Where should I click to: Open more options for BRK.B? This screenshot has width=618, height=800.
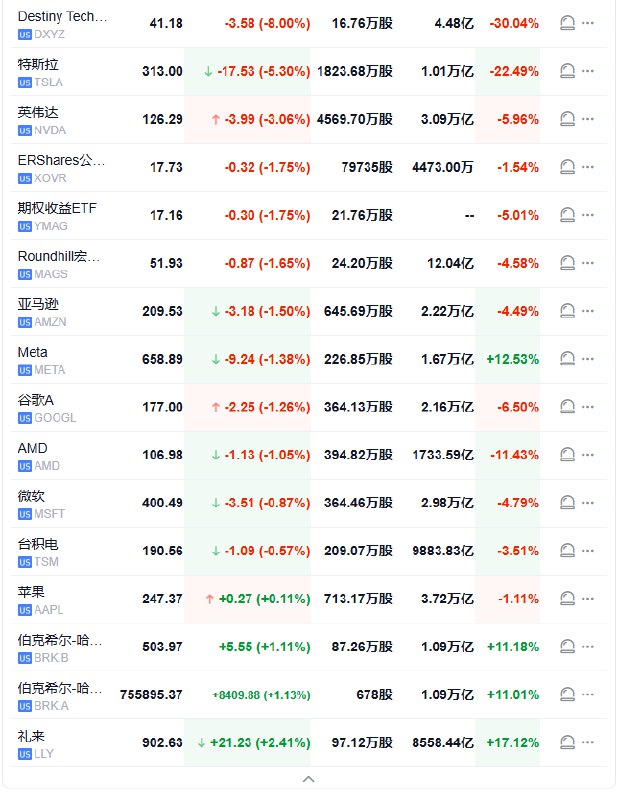pyautogui.click(x=588, y=646)
